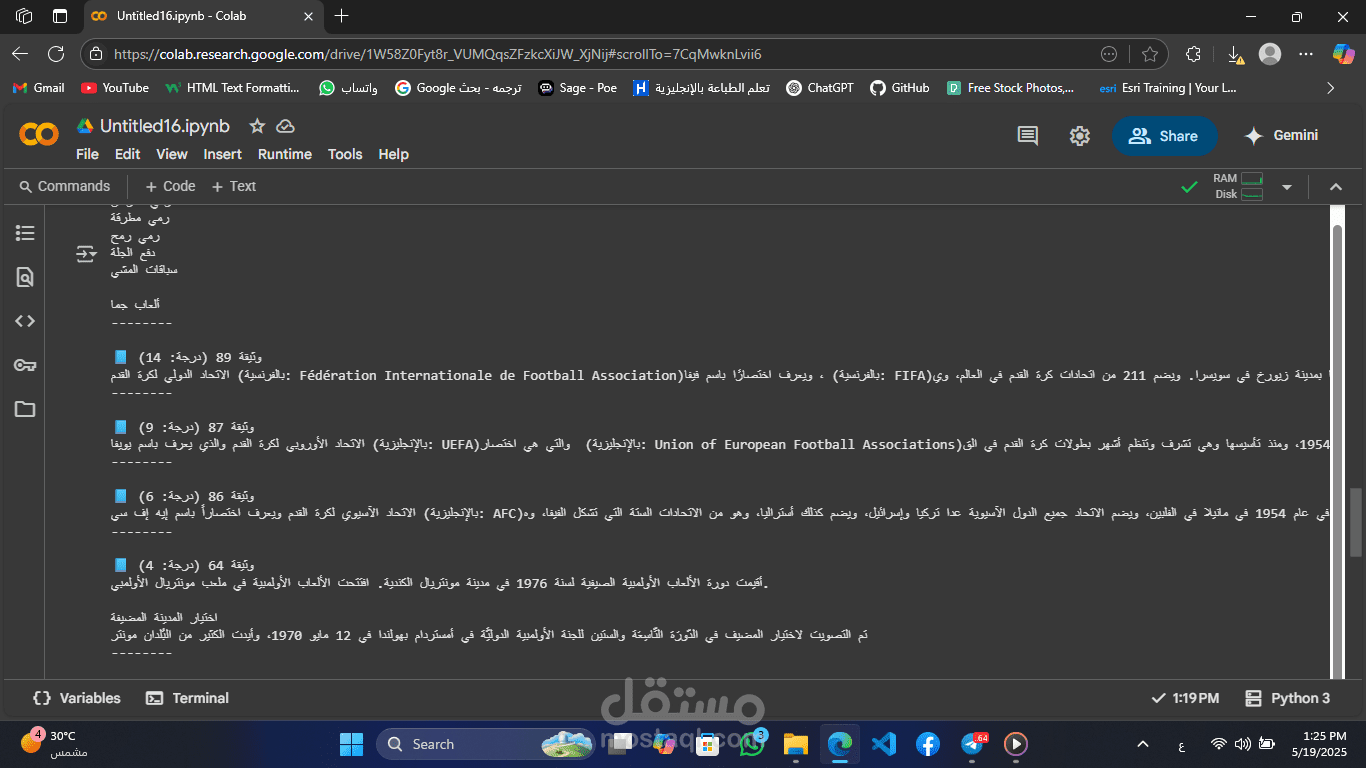Open the YouTube bookmark
Viewport: 1366px width, 768px height.
(x=115, y=88)
